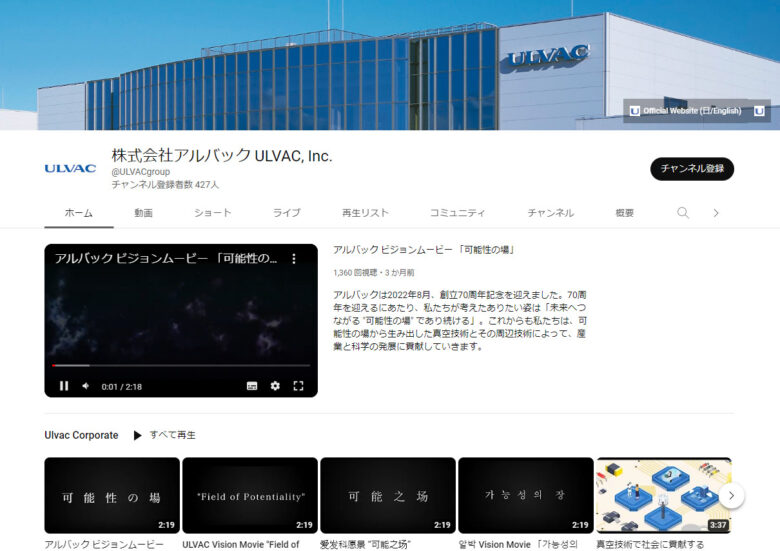
Task: Switch to the 動画 tab
Action: (x=143, y=213)
